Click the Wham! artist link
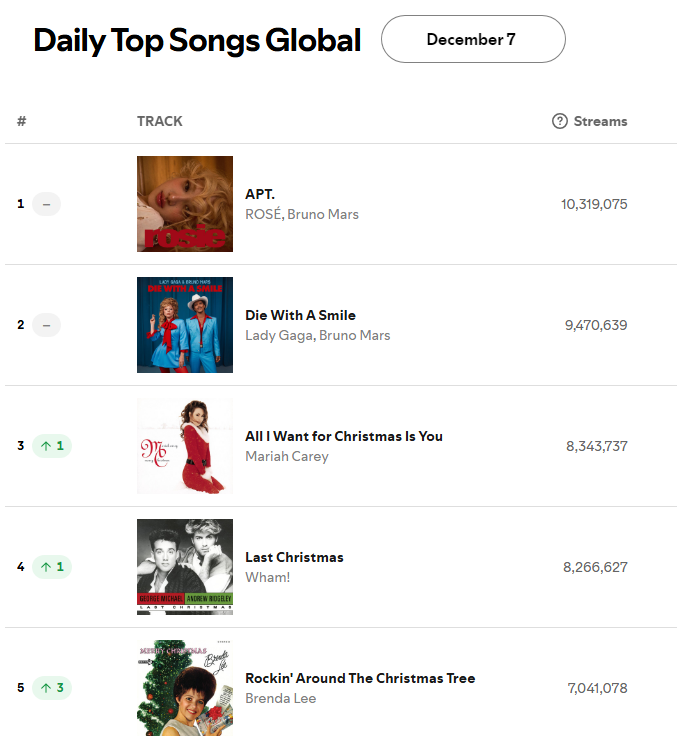 point(268,577)
